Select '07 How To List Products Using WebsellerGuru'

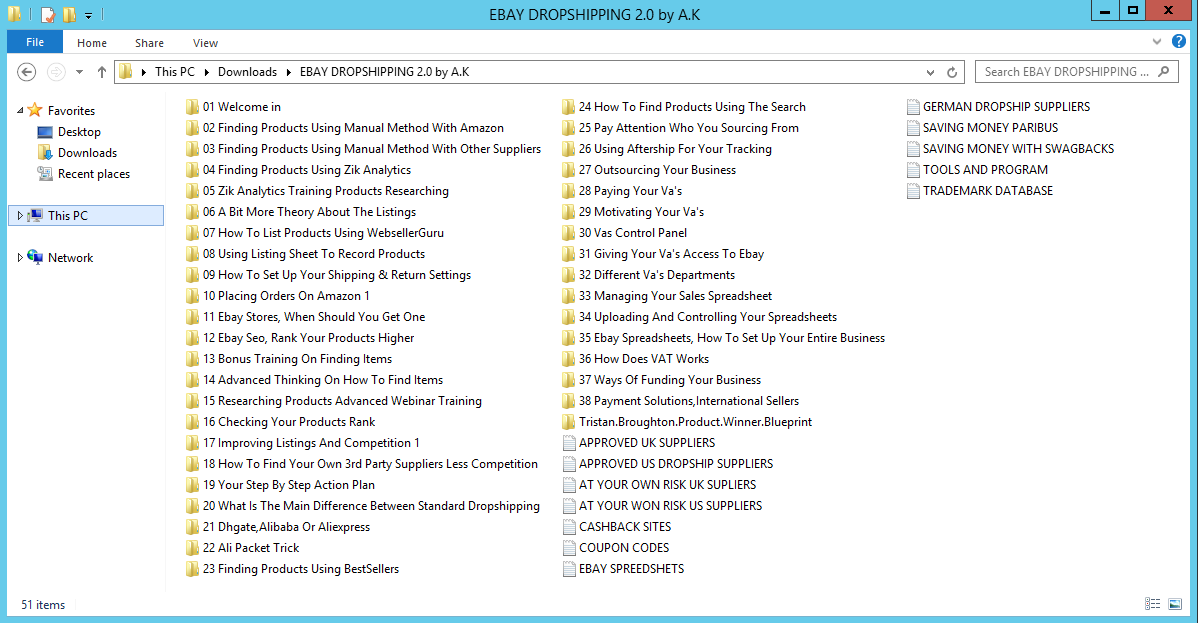click(323, 232)
